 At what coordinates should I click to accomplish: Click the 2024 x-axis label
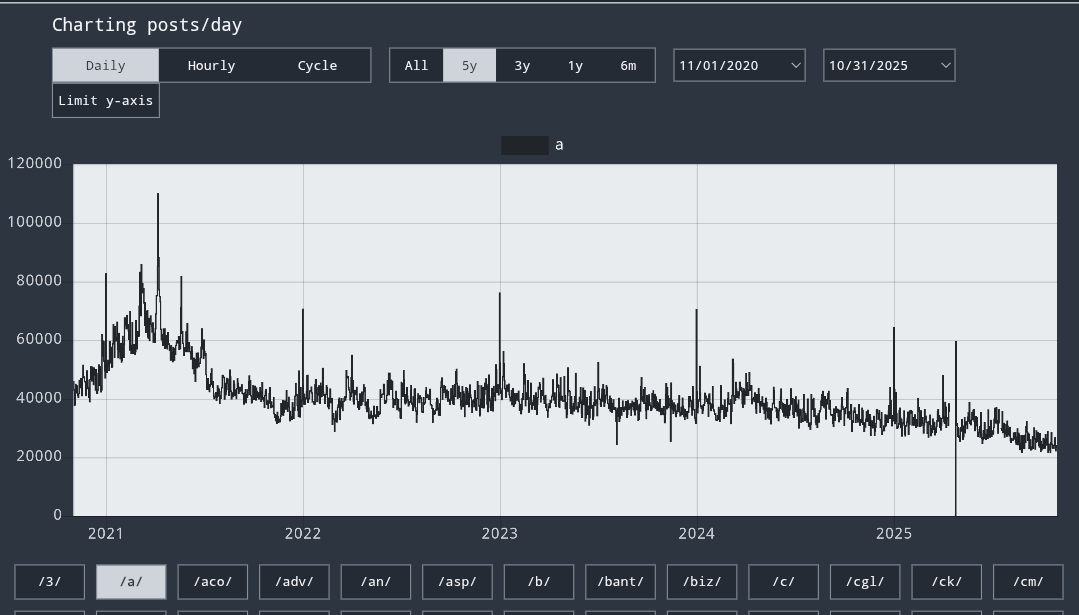point(696,534)
